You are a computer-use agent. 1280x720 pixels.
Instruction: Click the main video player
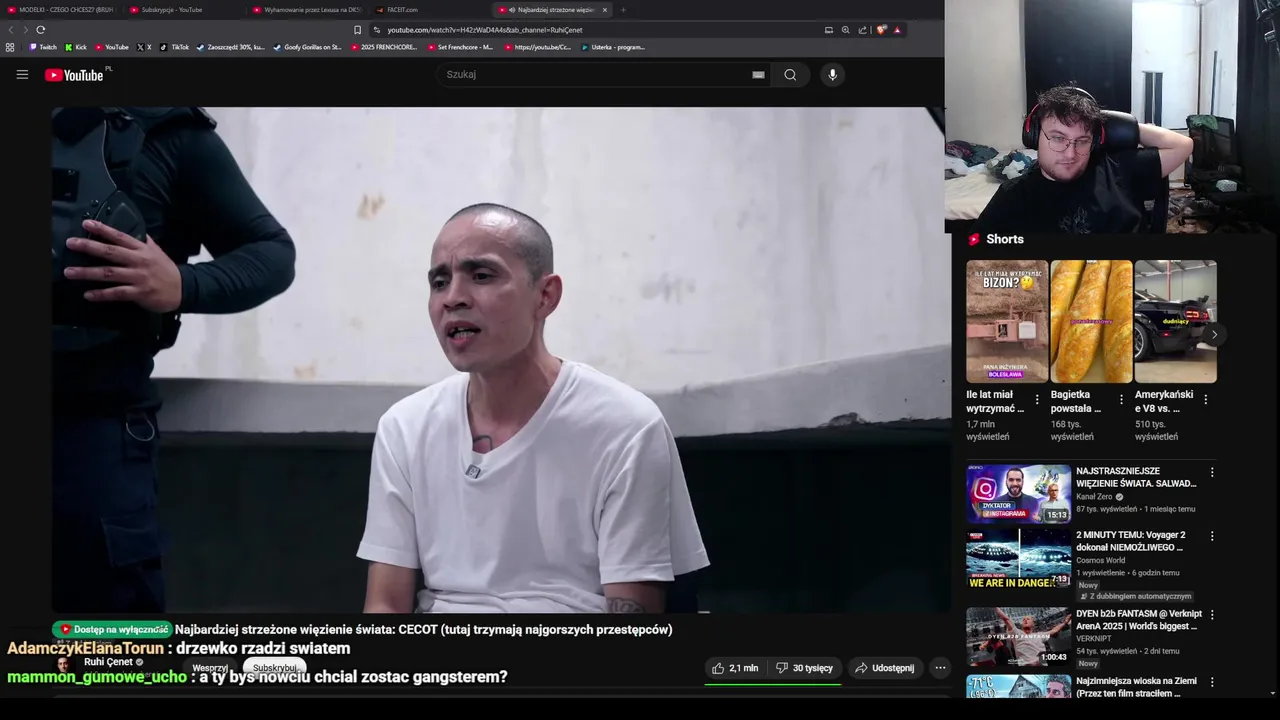(x=500, y=360)
